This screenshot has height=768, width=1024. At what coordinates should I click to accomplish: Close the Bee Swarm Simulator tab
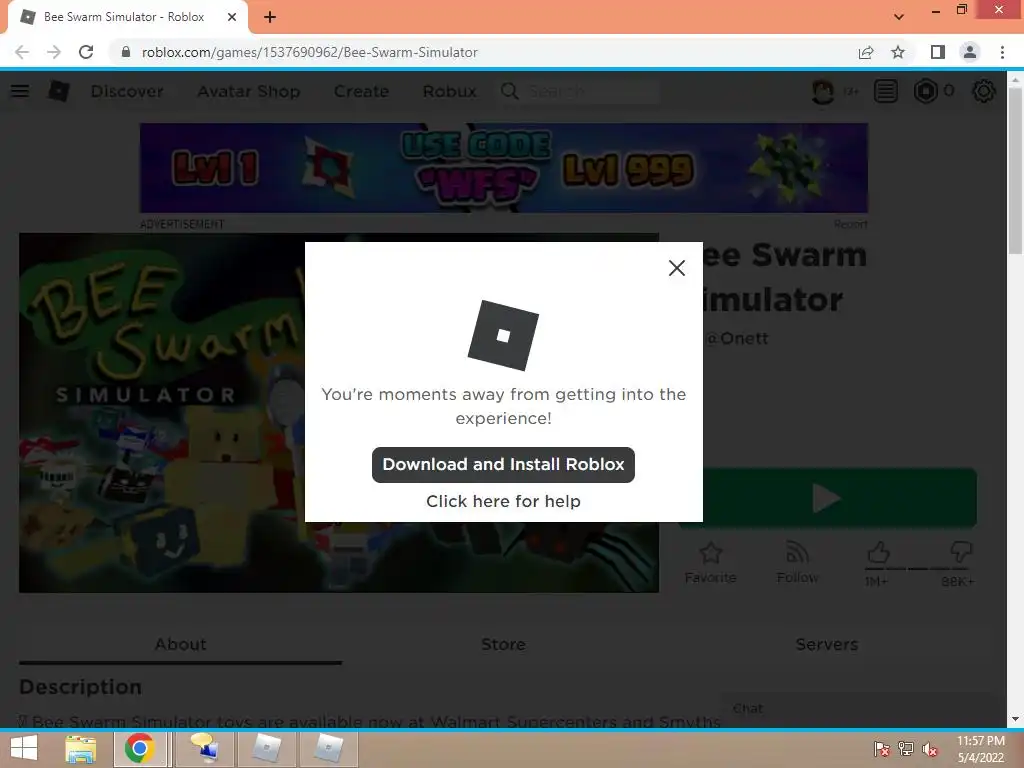pyautogui.click(x=232, y=17)
